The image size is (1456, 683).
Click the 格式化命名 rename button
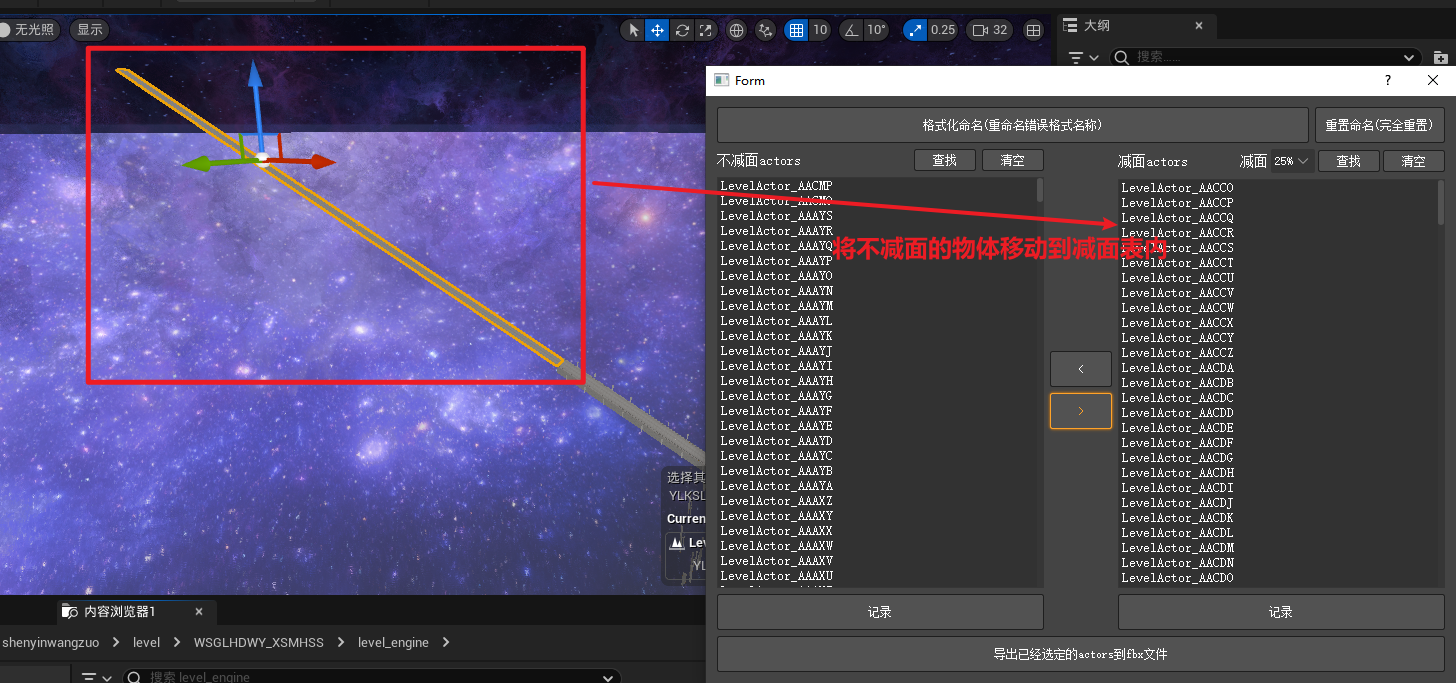point(1012,125)
